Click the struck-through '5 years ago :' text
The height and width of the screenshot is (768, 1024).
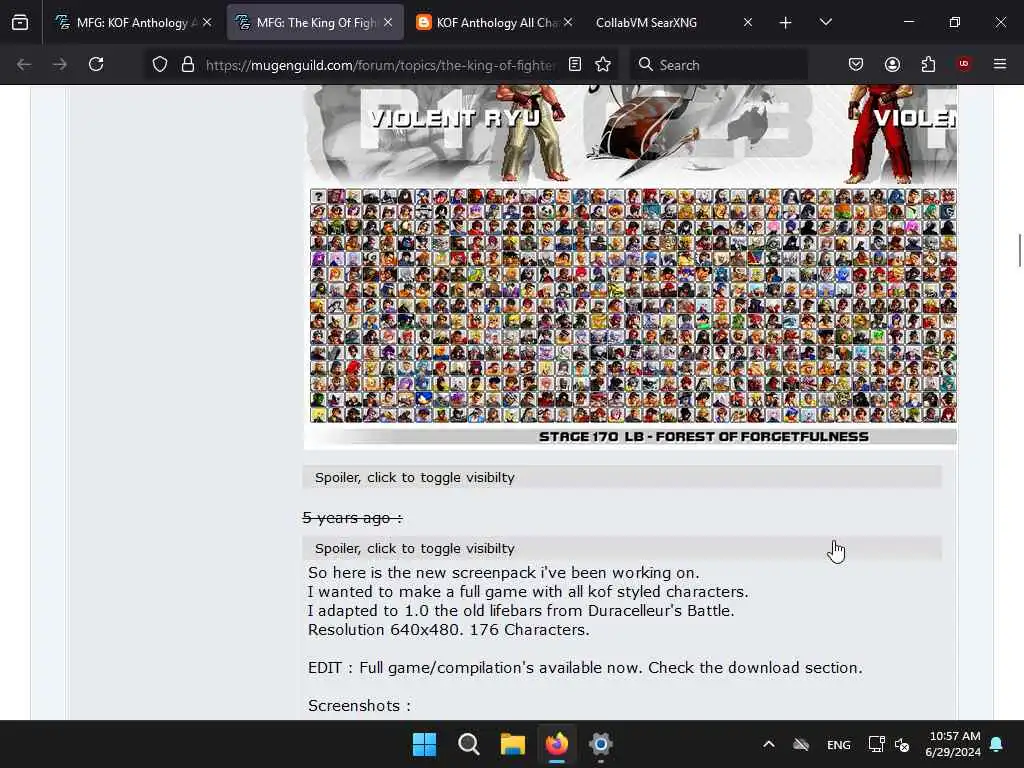tap(353, 518)
